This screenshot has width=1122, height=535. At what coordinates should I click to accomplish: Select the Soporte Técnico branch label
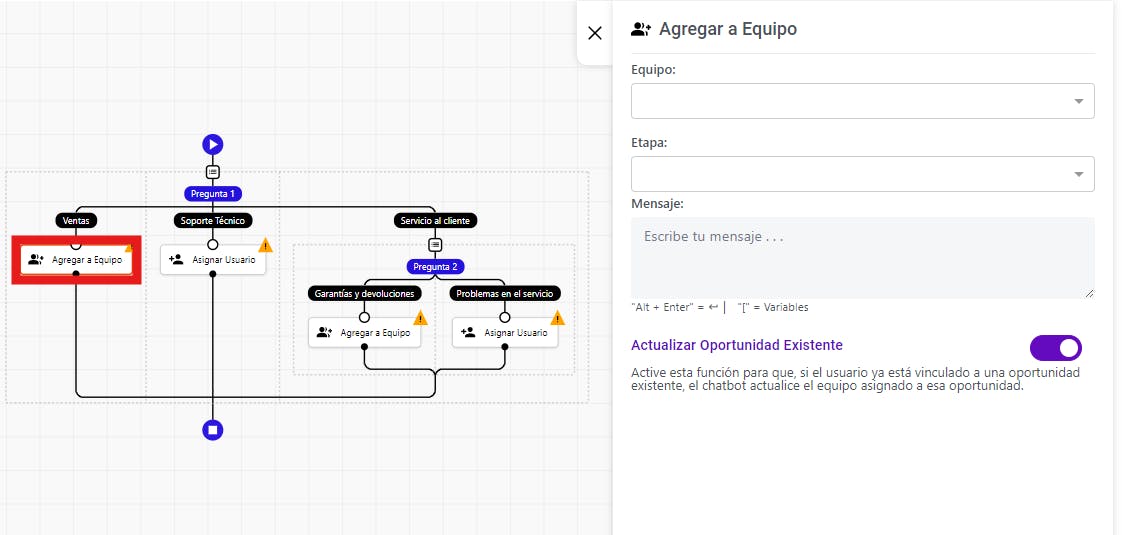click(x=213, y=221)
